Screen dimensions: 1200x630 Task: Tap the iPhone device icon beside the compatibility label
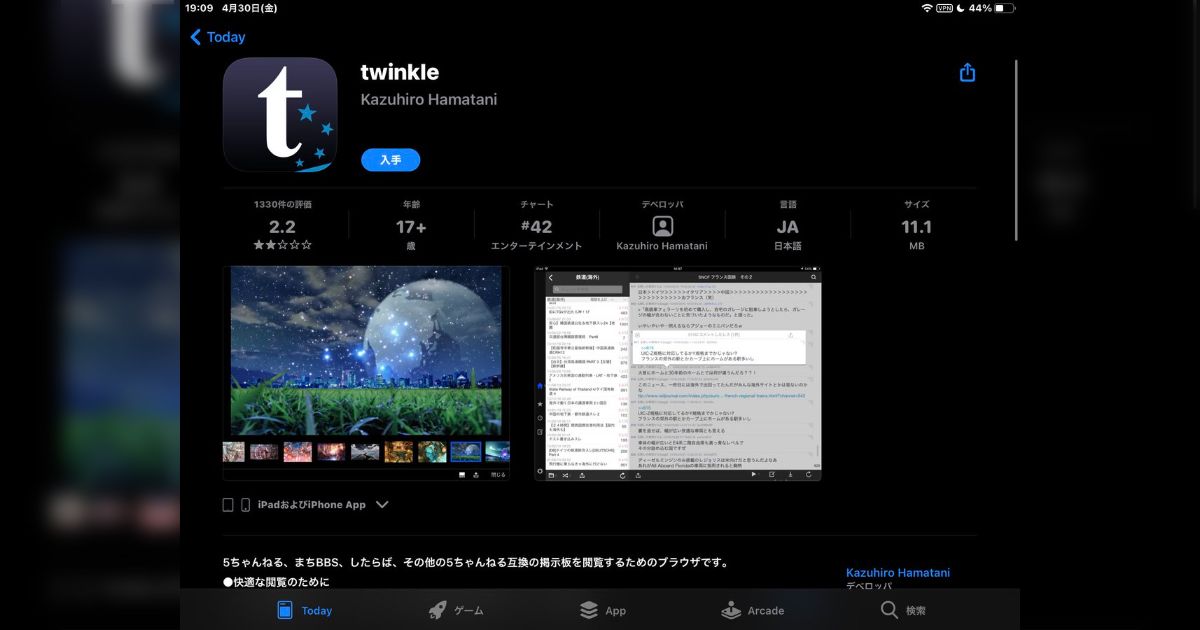[x=246, y=504]
